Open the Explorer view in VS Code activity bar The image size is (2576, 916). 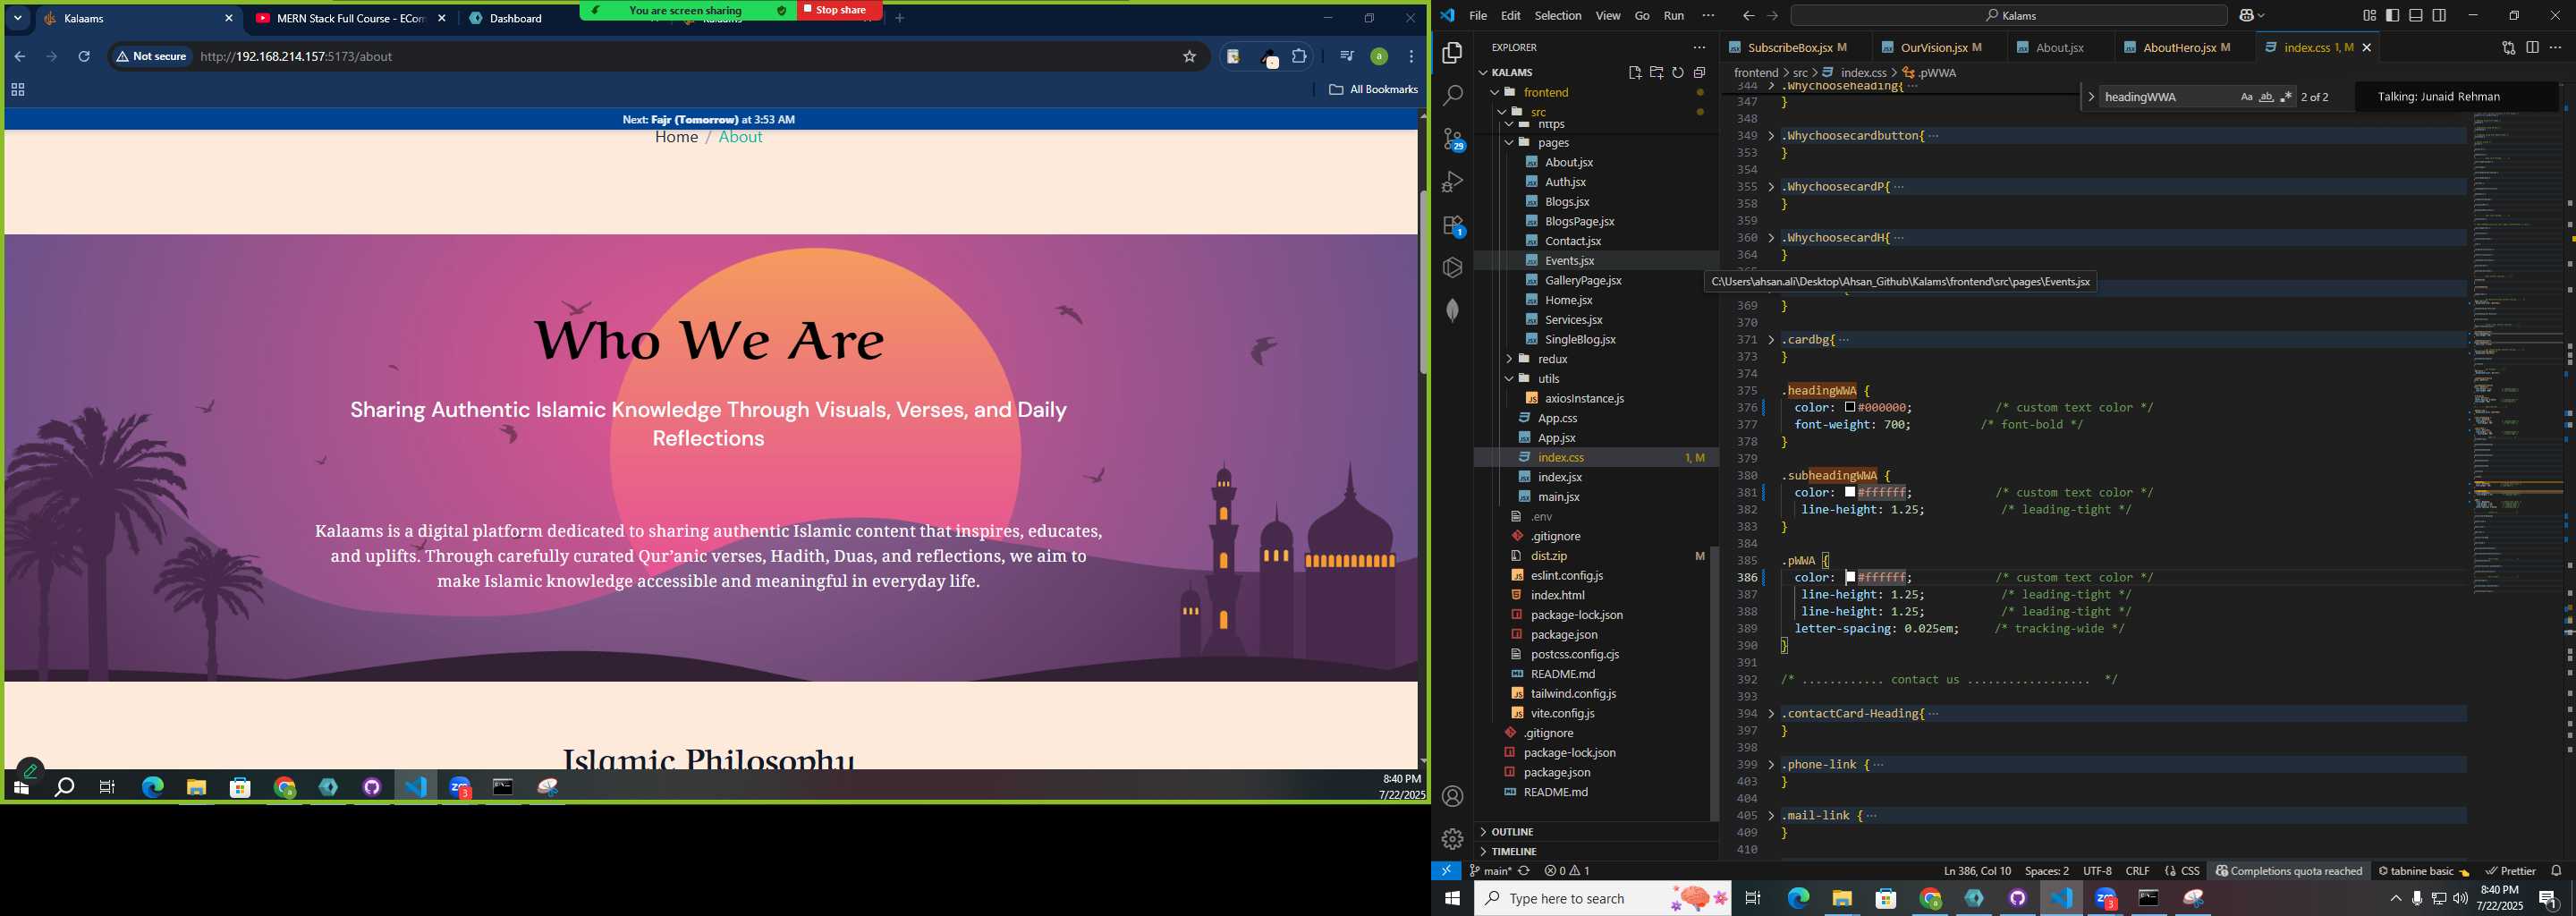click(1452, 53)
